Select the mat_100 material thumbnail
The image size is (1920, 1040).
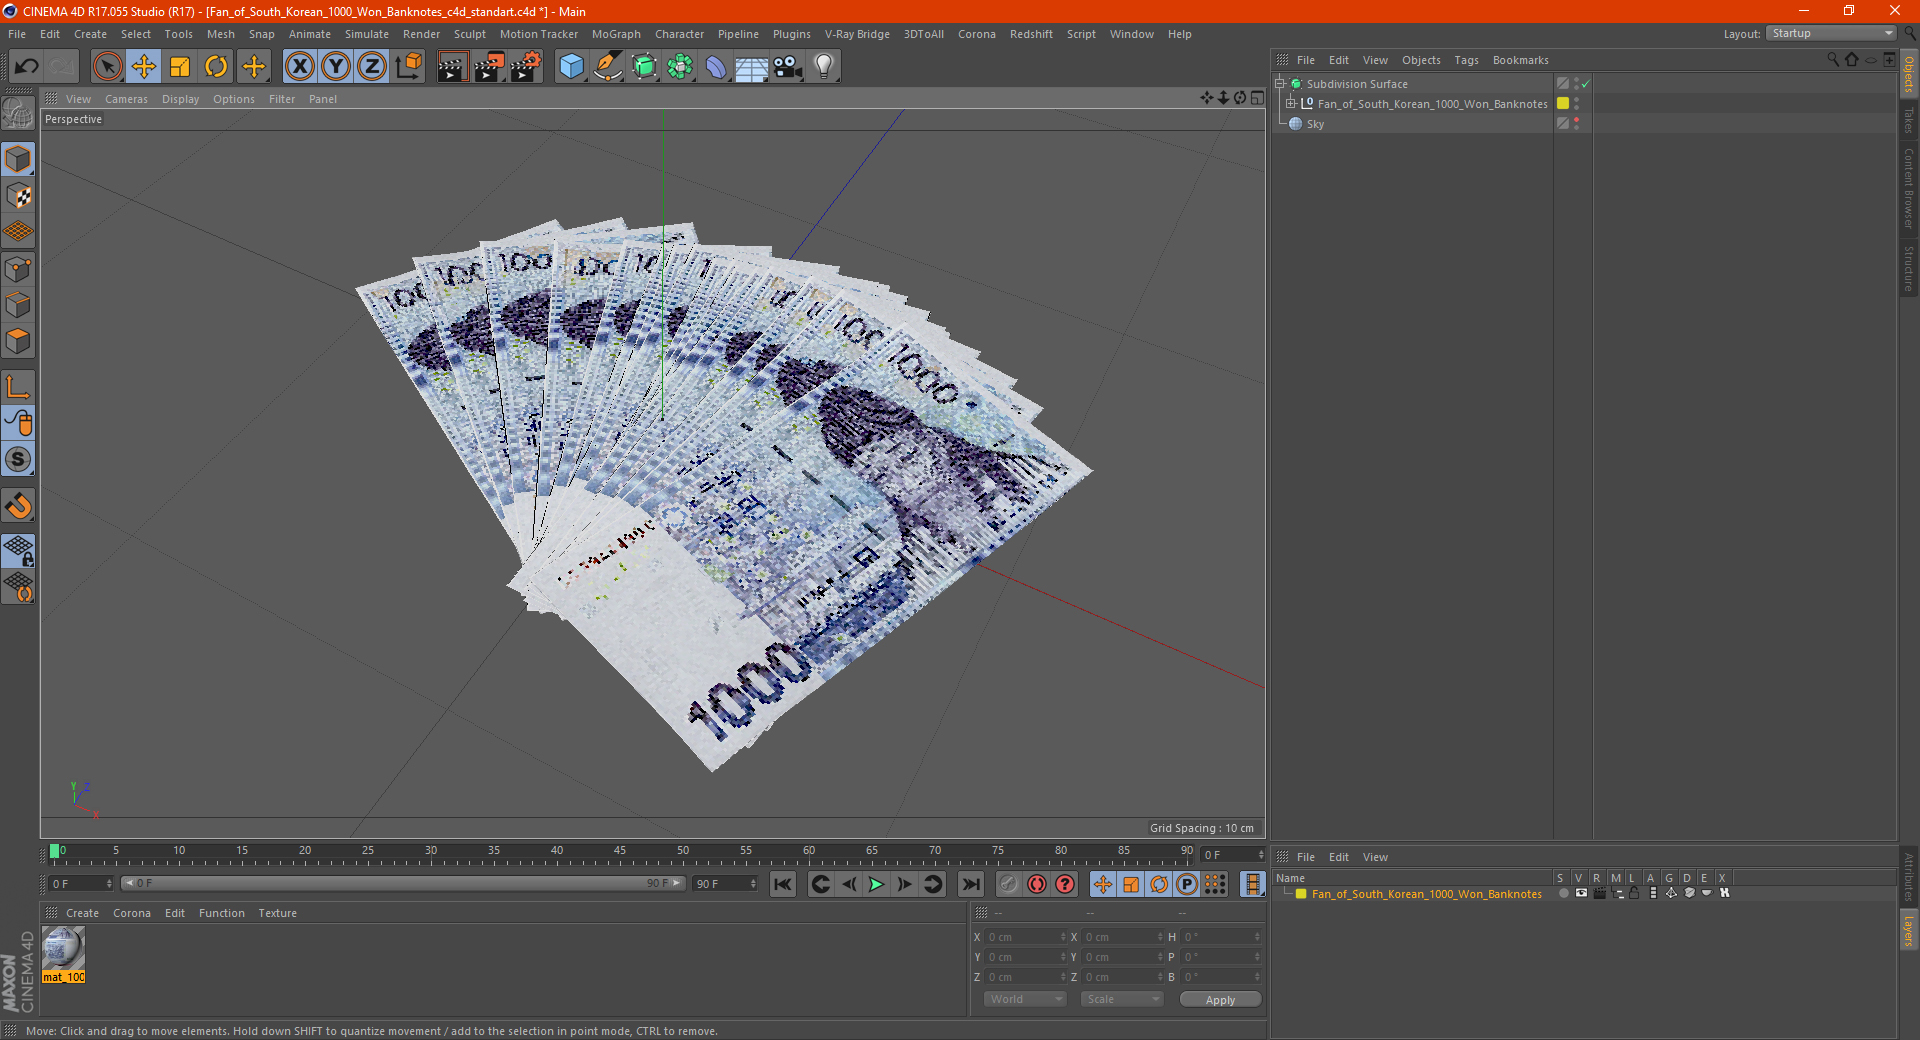[x=63, y=948]
